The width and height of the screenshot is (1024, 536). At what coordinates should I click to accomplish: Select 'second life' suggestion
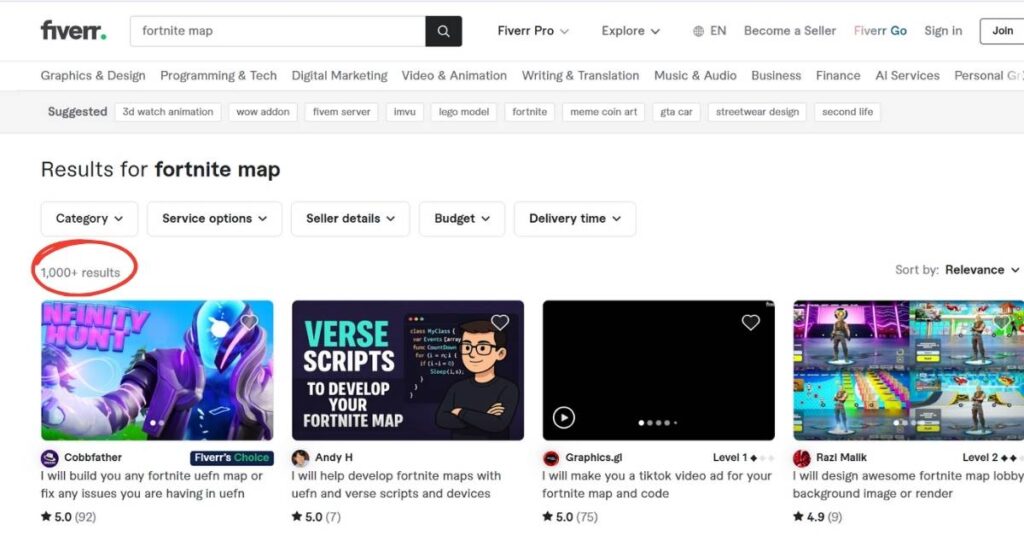click(847, 112)
